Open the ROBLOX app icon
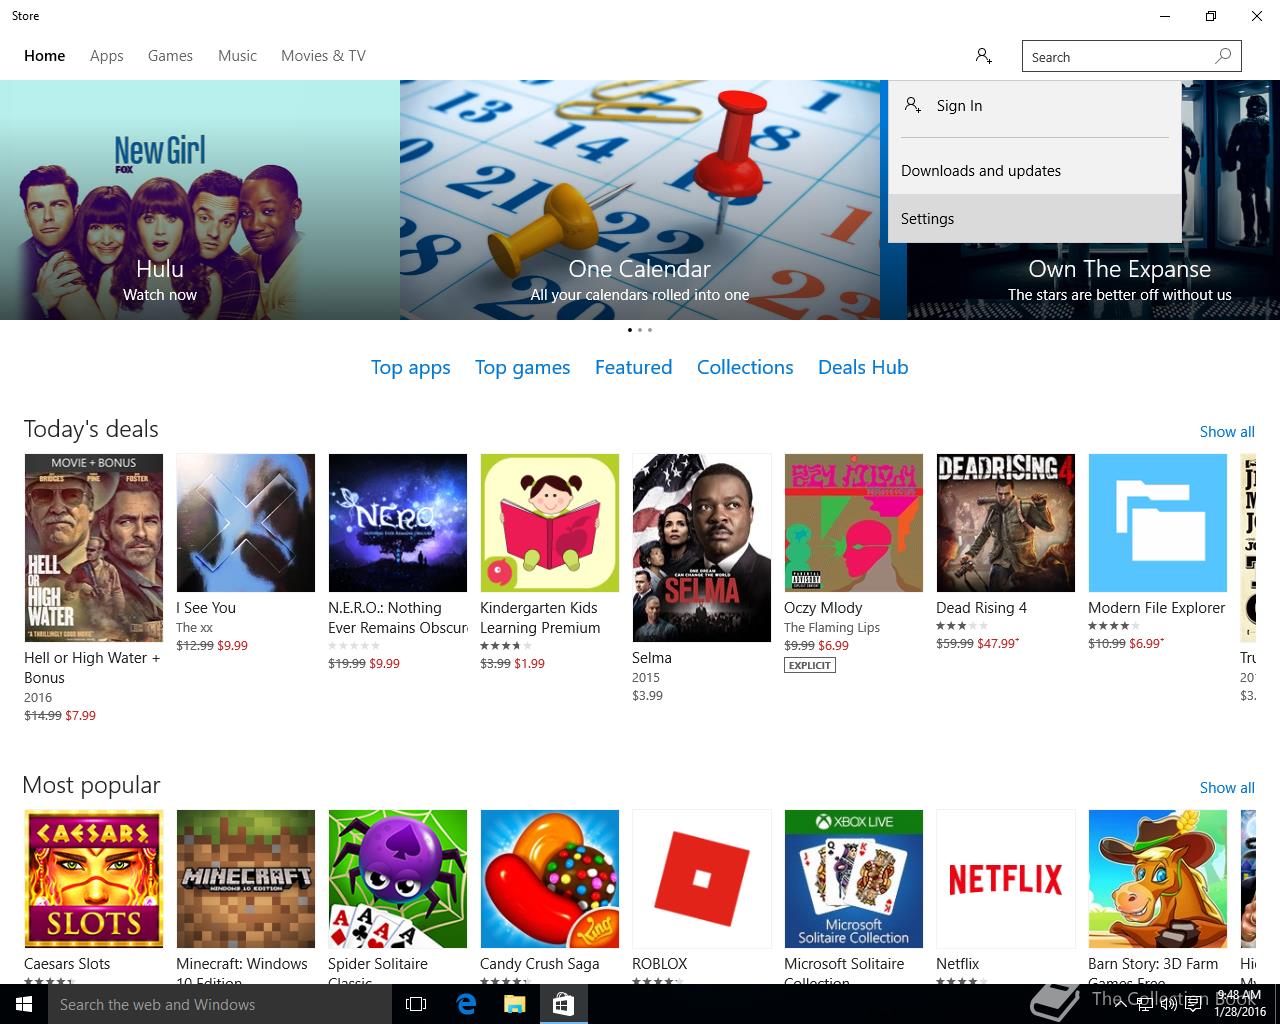 (701, 879)
